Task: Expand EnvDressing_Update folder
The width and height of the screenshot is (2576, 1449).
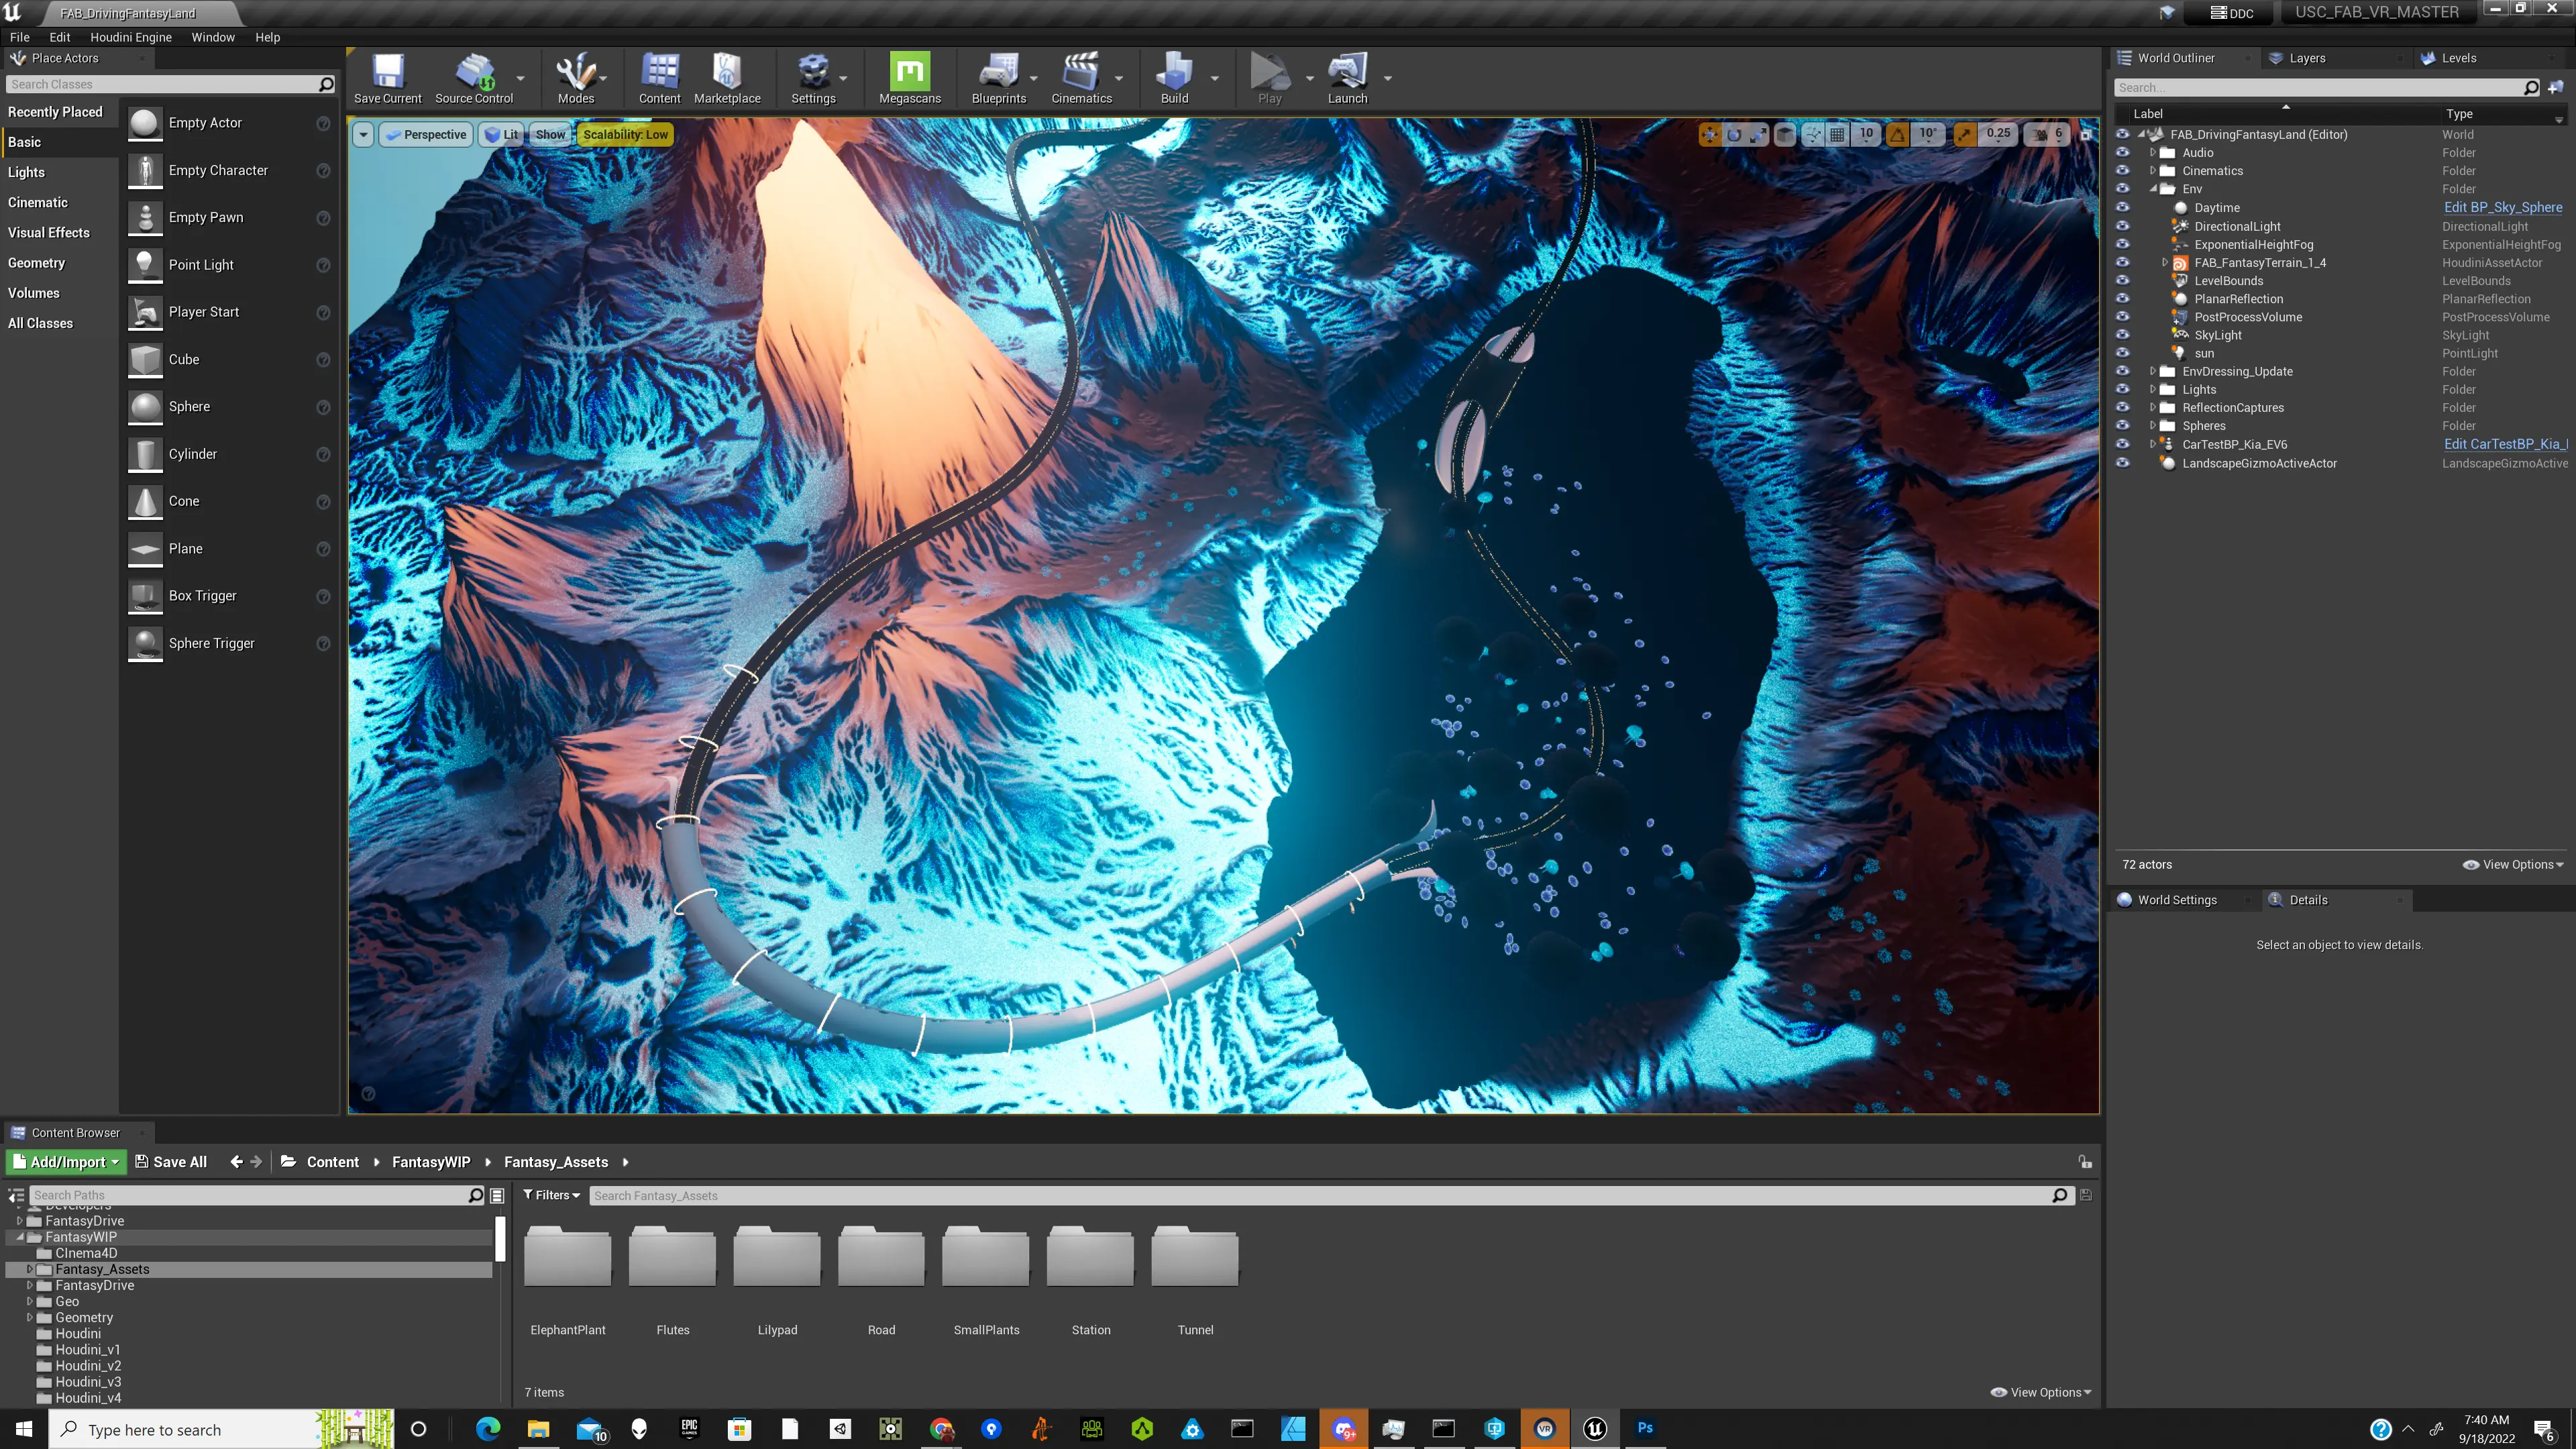Action: pos(2153,371)
